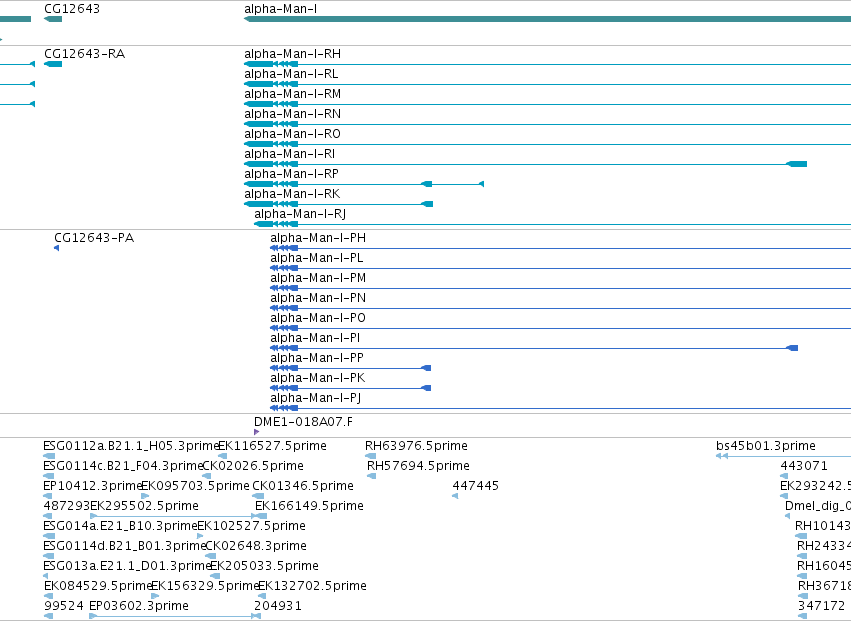Open protein alpha-Man-I-PI label
The height and width of the screenshot is (621, 851).
click(x=315, y=338)
